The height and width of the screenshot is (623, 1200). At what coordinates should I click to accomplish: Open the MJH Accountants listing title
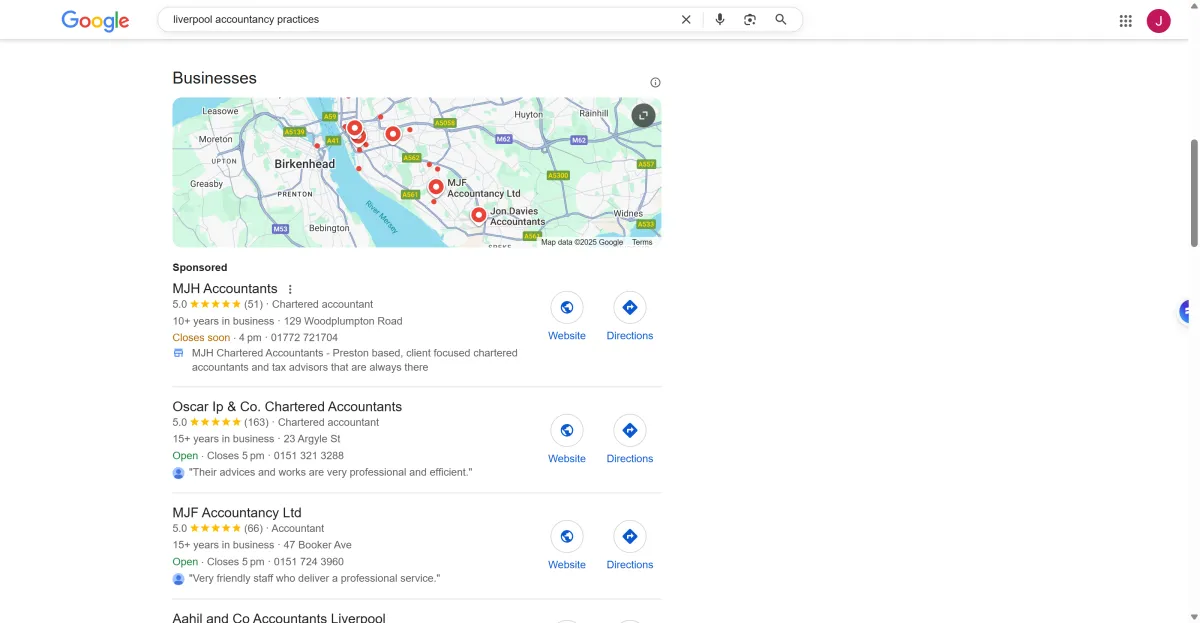pyautogui.click(x=225, y=289)
